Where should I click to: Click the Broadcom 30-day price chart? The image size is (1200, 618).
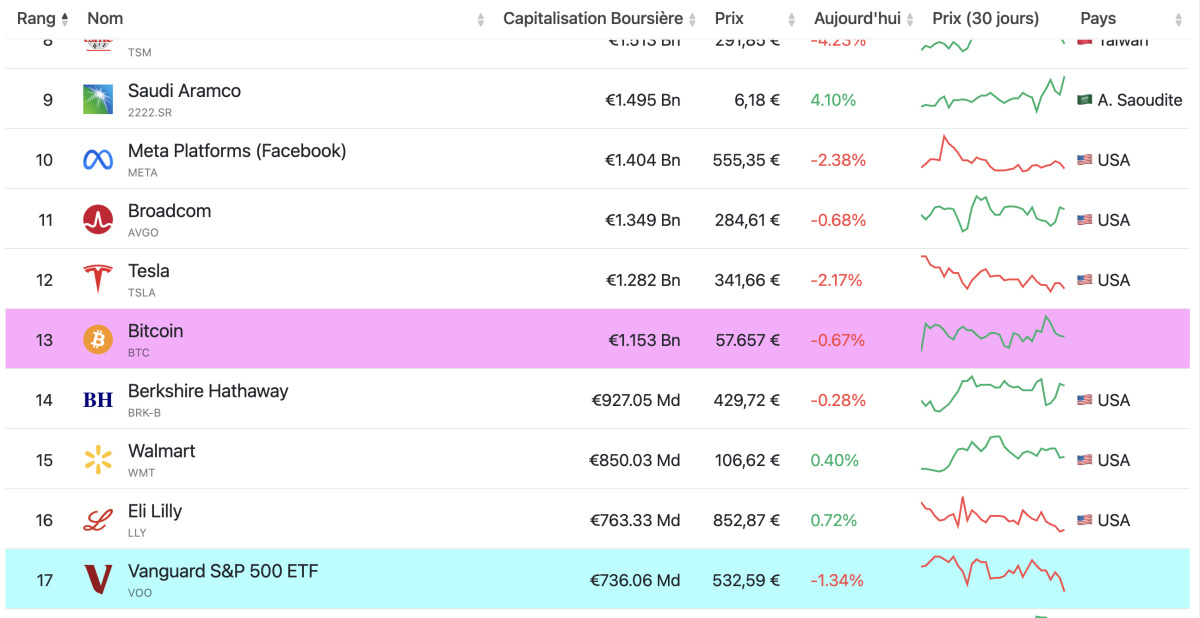993,214
